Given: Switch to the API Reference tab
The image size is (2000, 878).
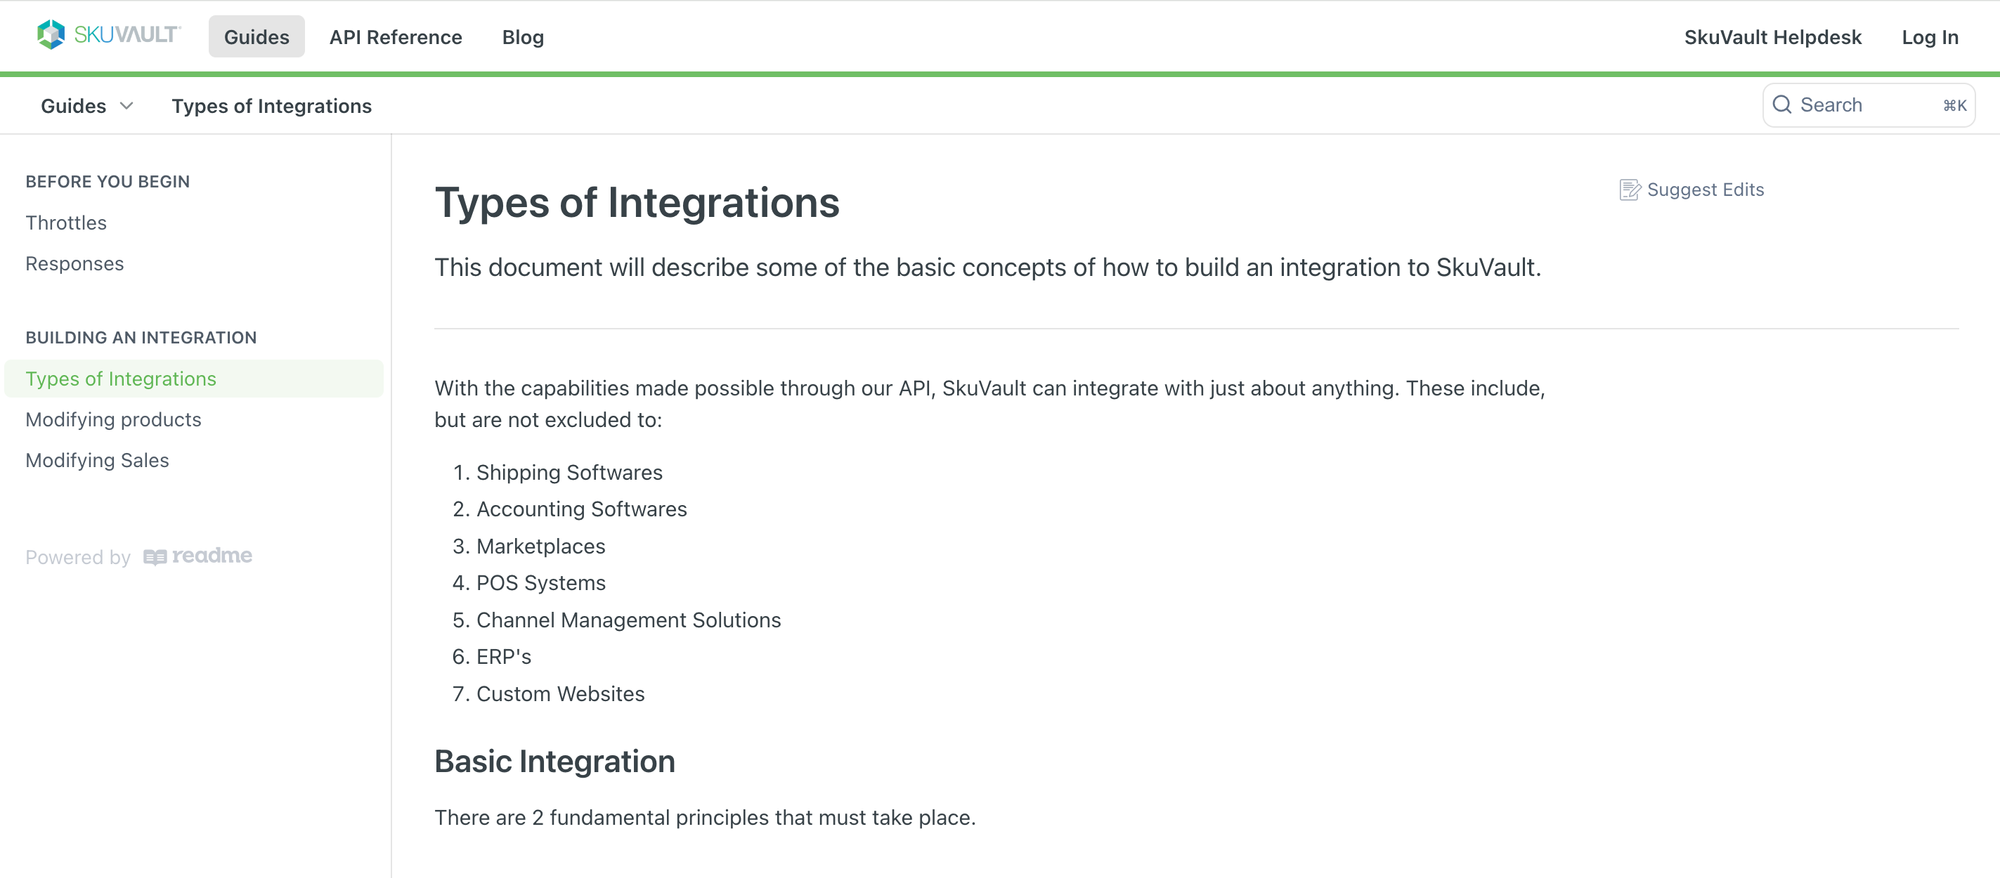Looking at the screenshot, I should (x=396, y=37).
